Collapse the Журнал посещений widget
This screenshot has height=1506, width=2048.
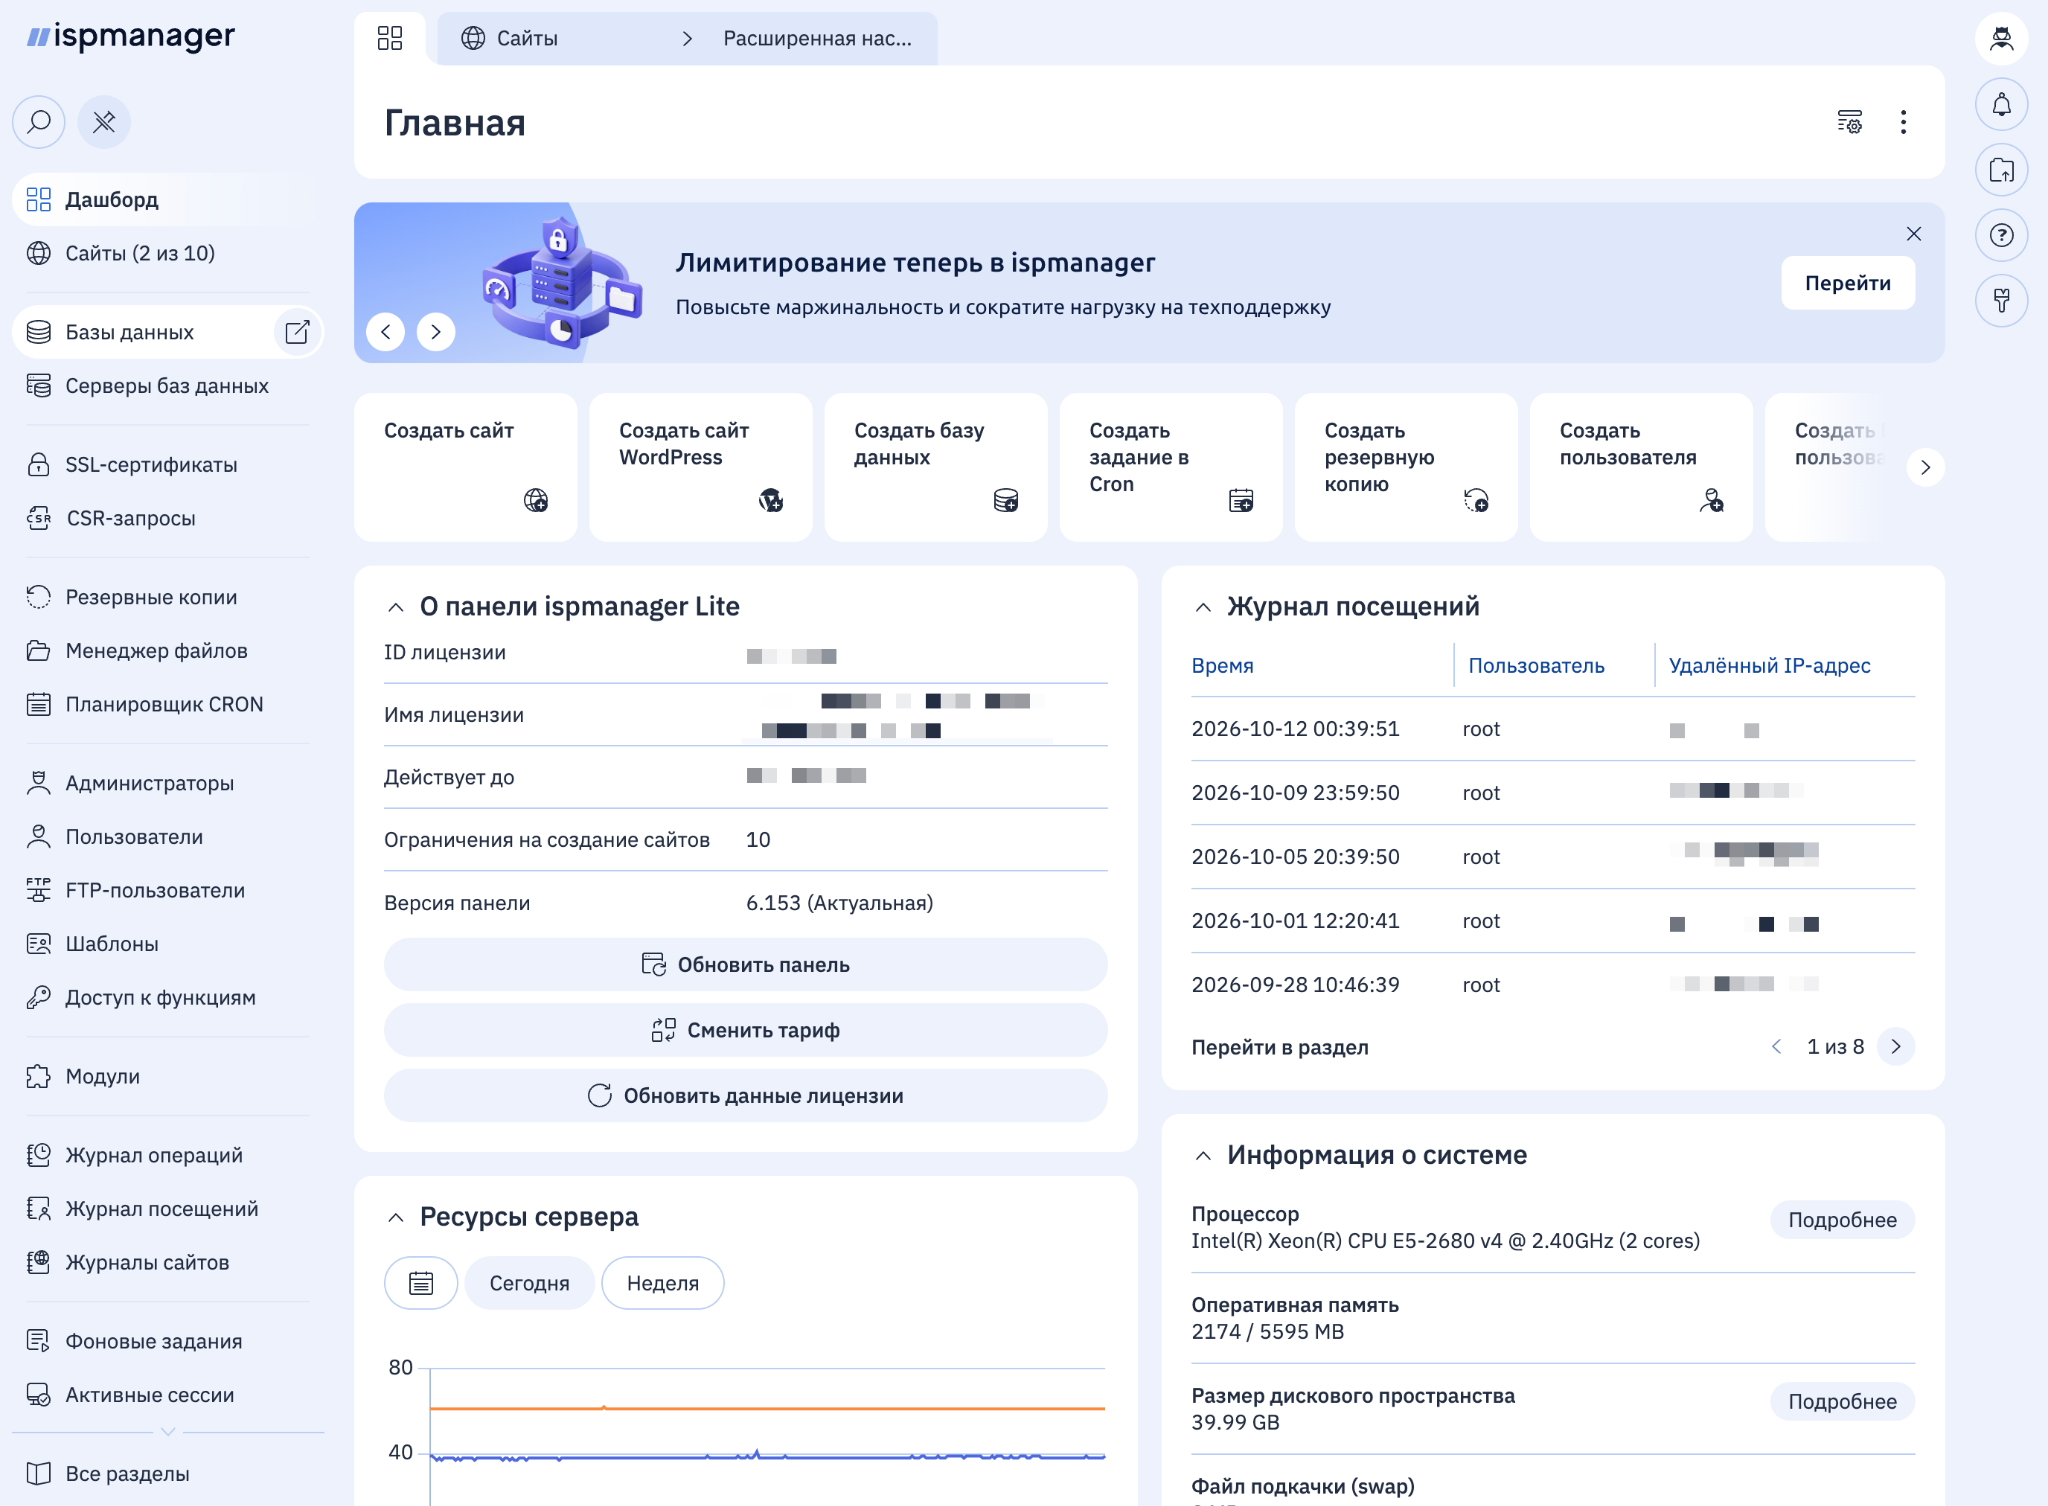[1204, 607]
